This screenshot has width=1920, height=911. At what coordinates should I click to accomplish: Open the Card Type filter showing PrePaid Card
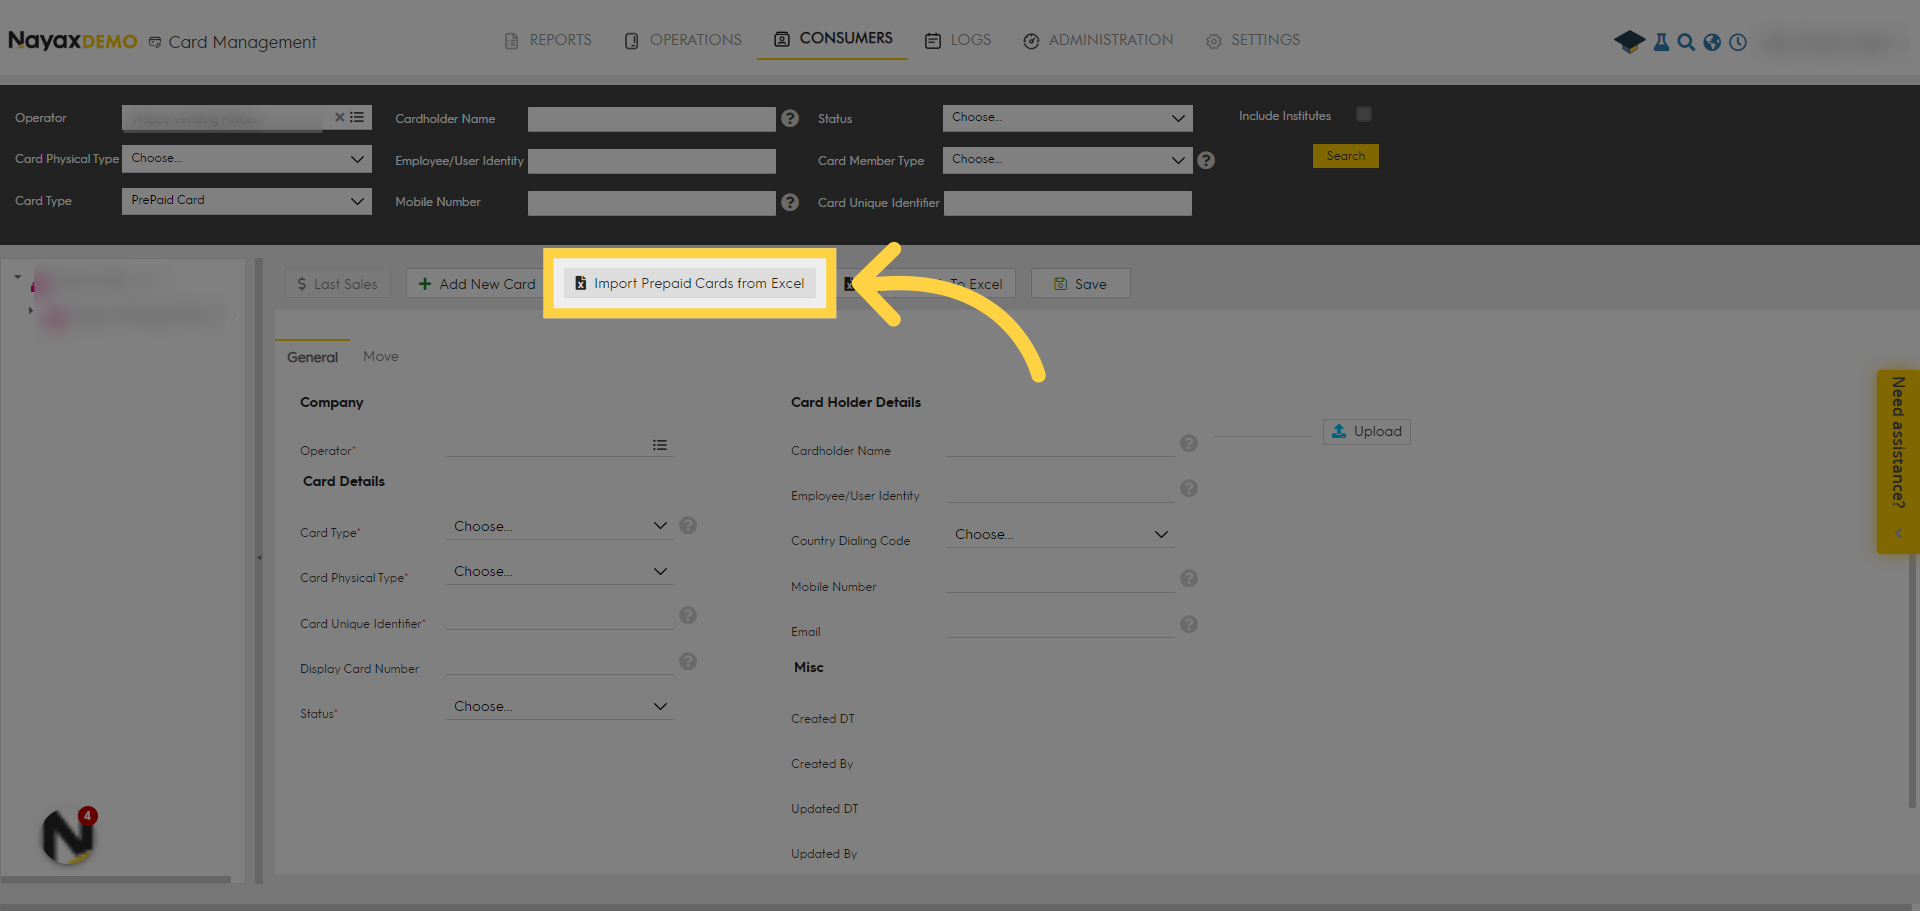click(247, 201)
